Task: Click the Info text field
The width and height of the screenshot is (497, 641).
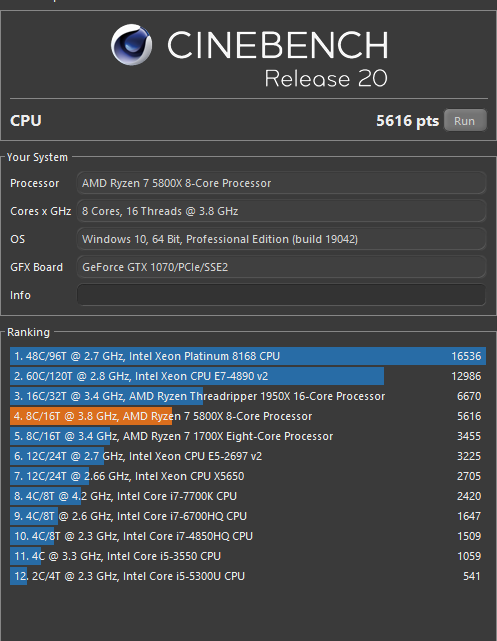Action: tap(281, 295)
